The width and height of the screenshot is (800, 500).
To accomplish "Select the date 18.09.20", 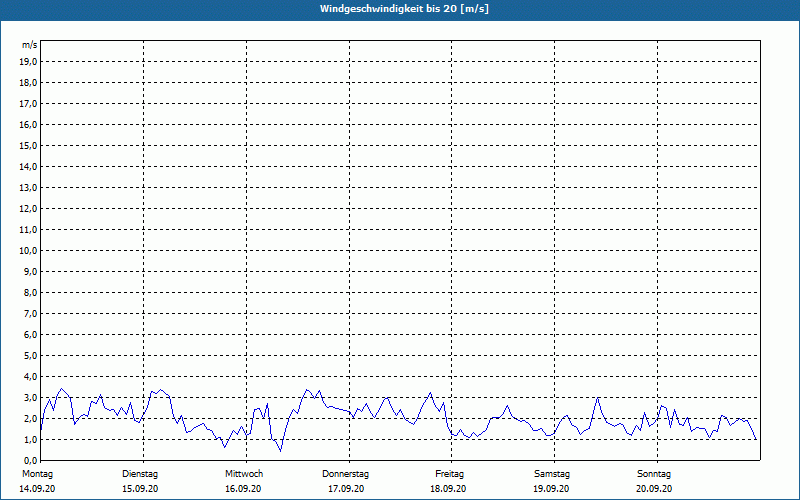I will [x=448, y=489].
